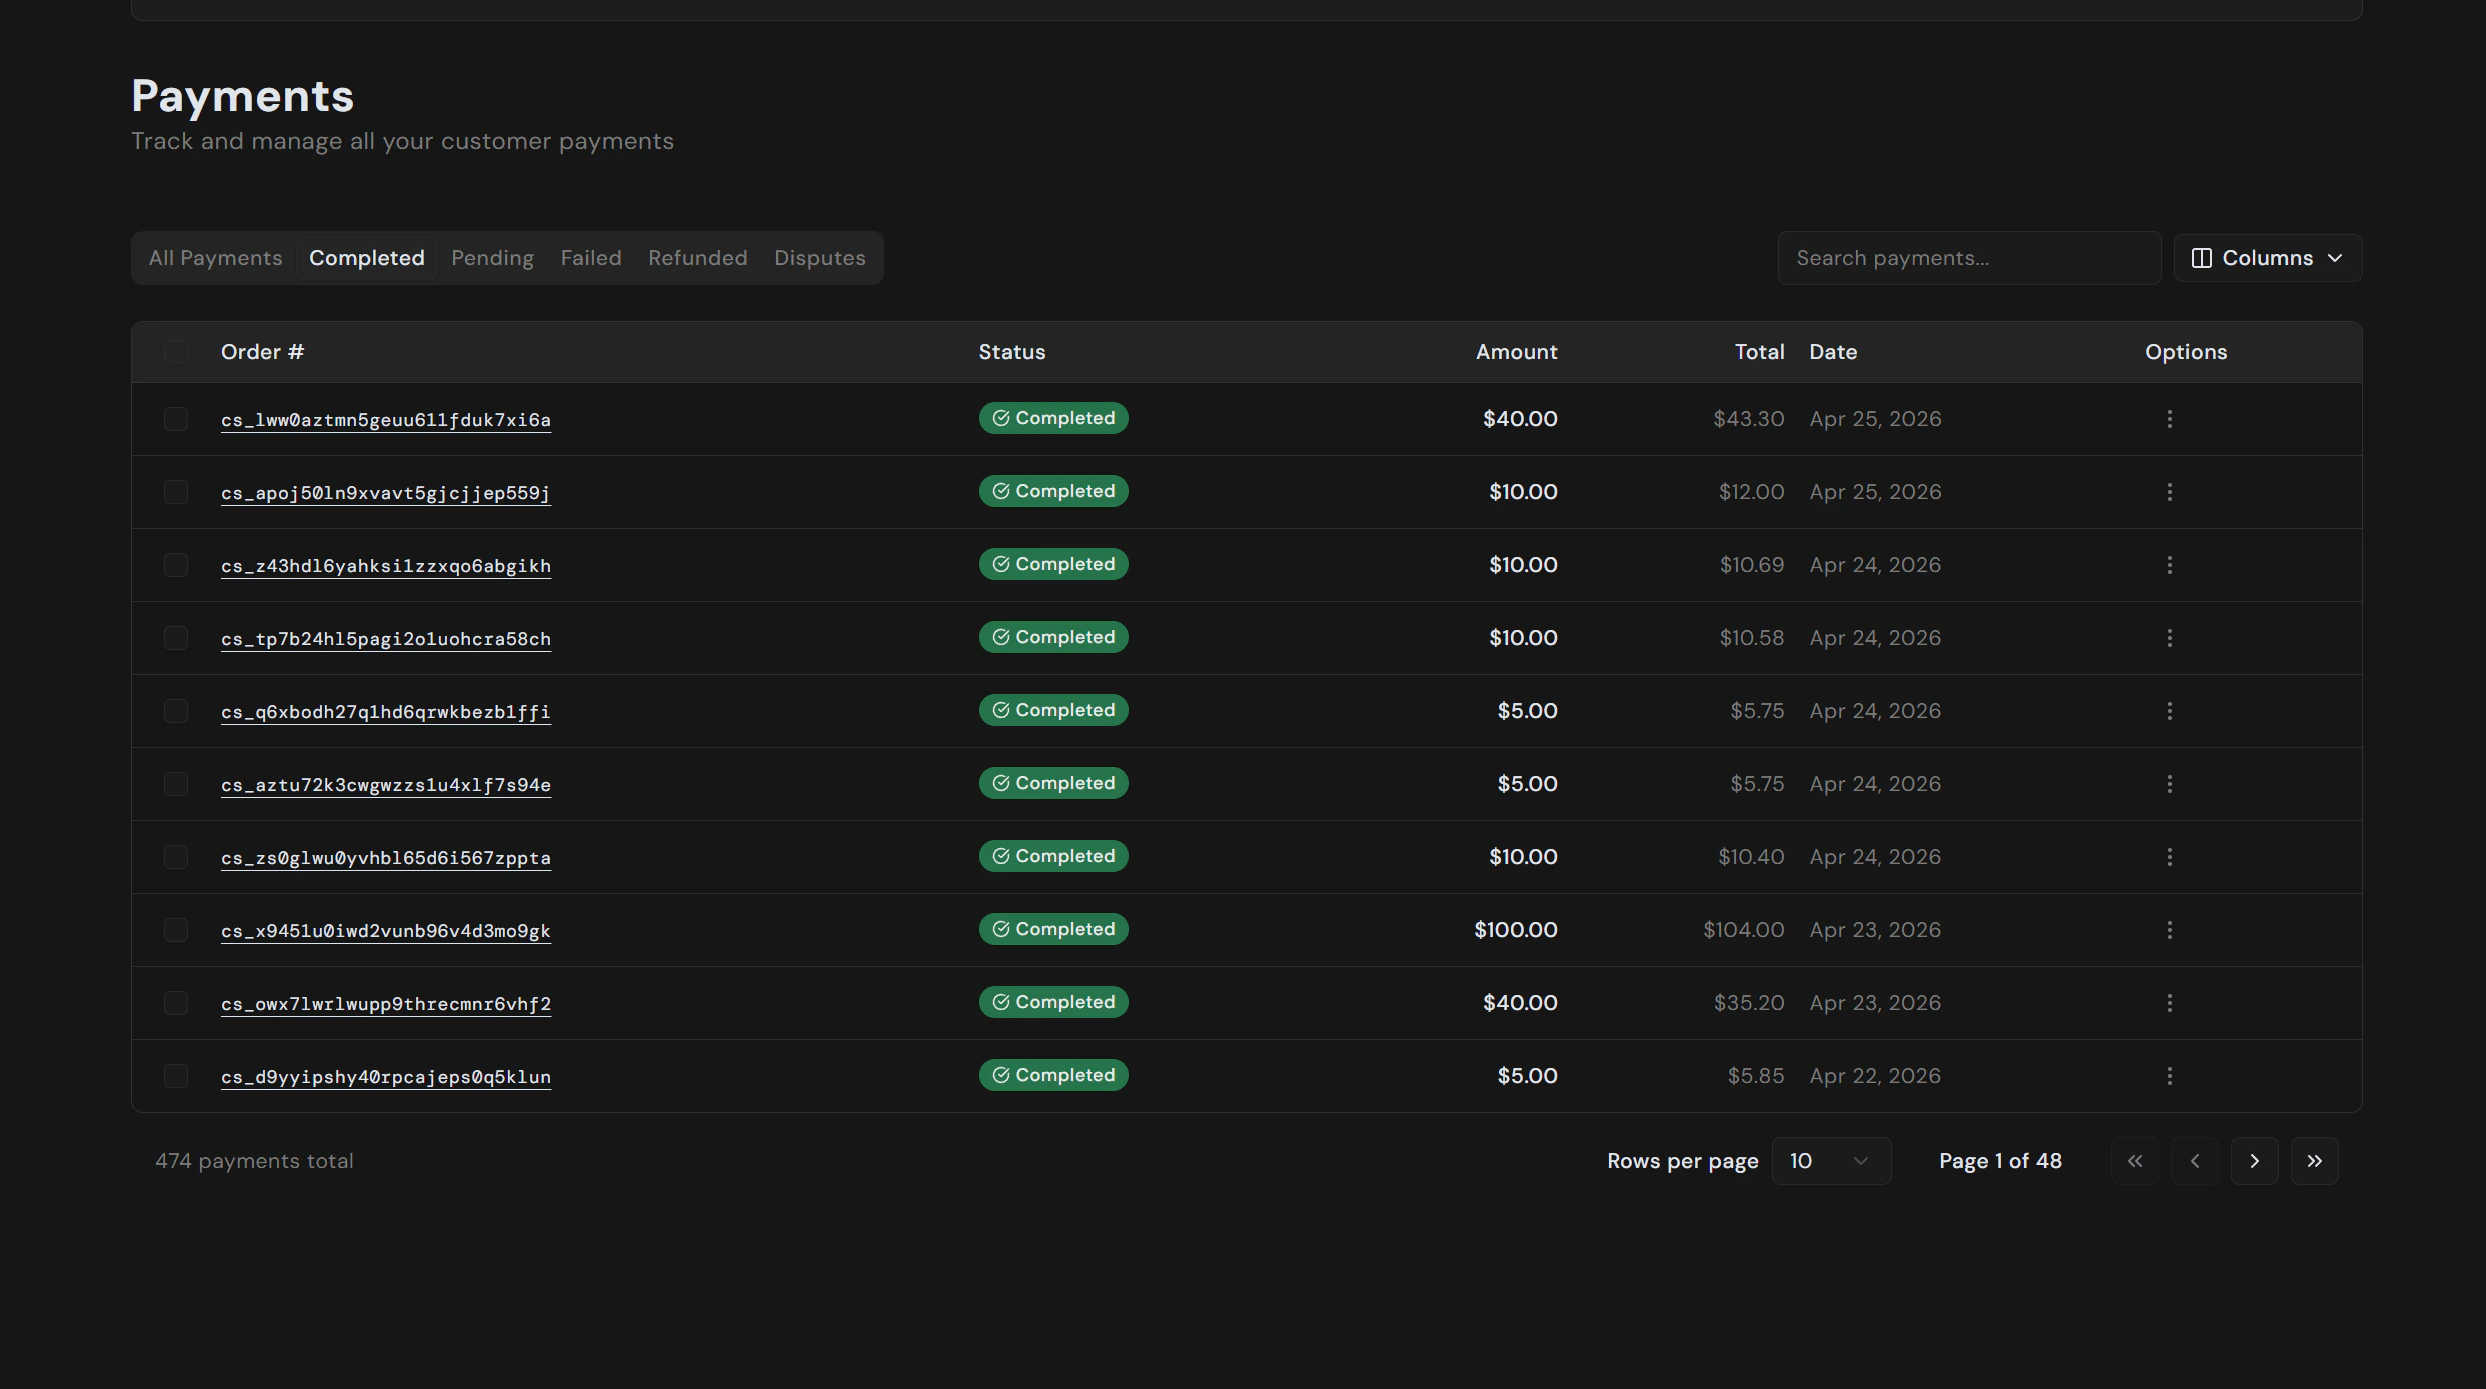Switch to Disputes tab
This screenshot has height=1389, width=2486.
pyautogui.click(x=820, y=258)
